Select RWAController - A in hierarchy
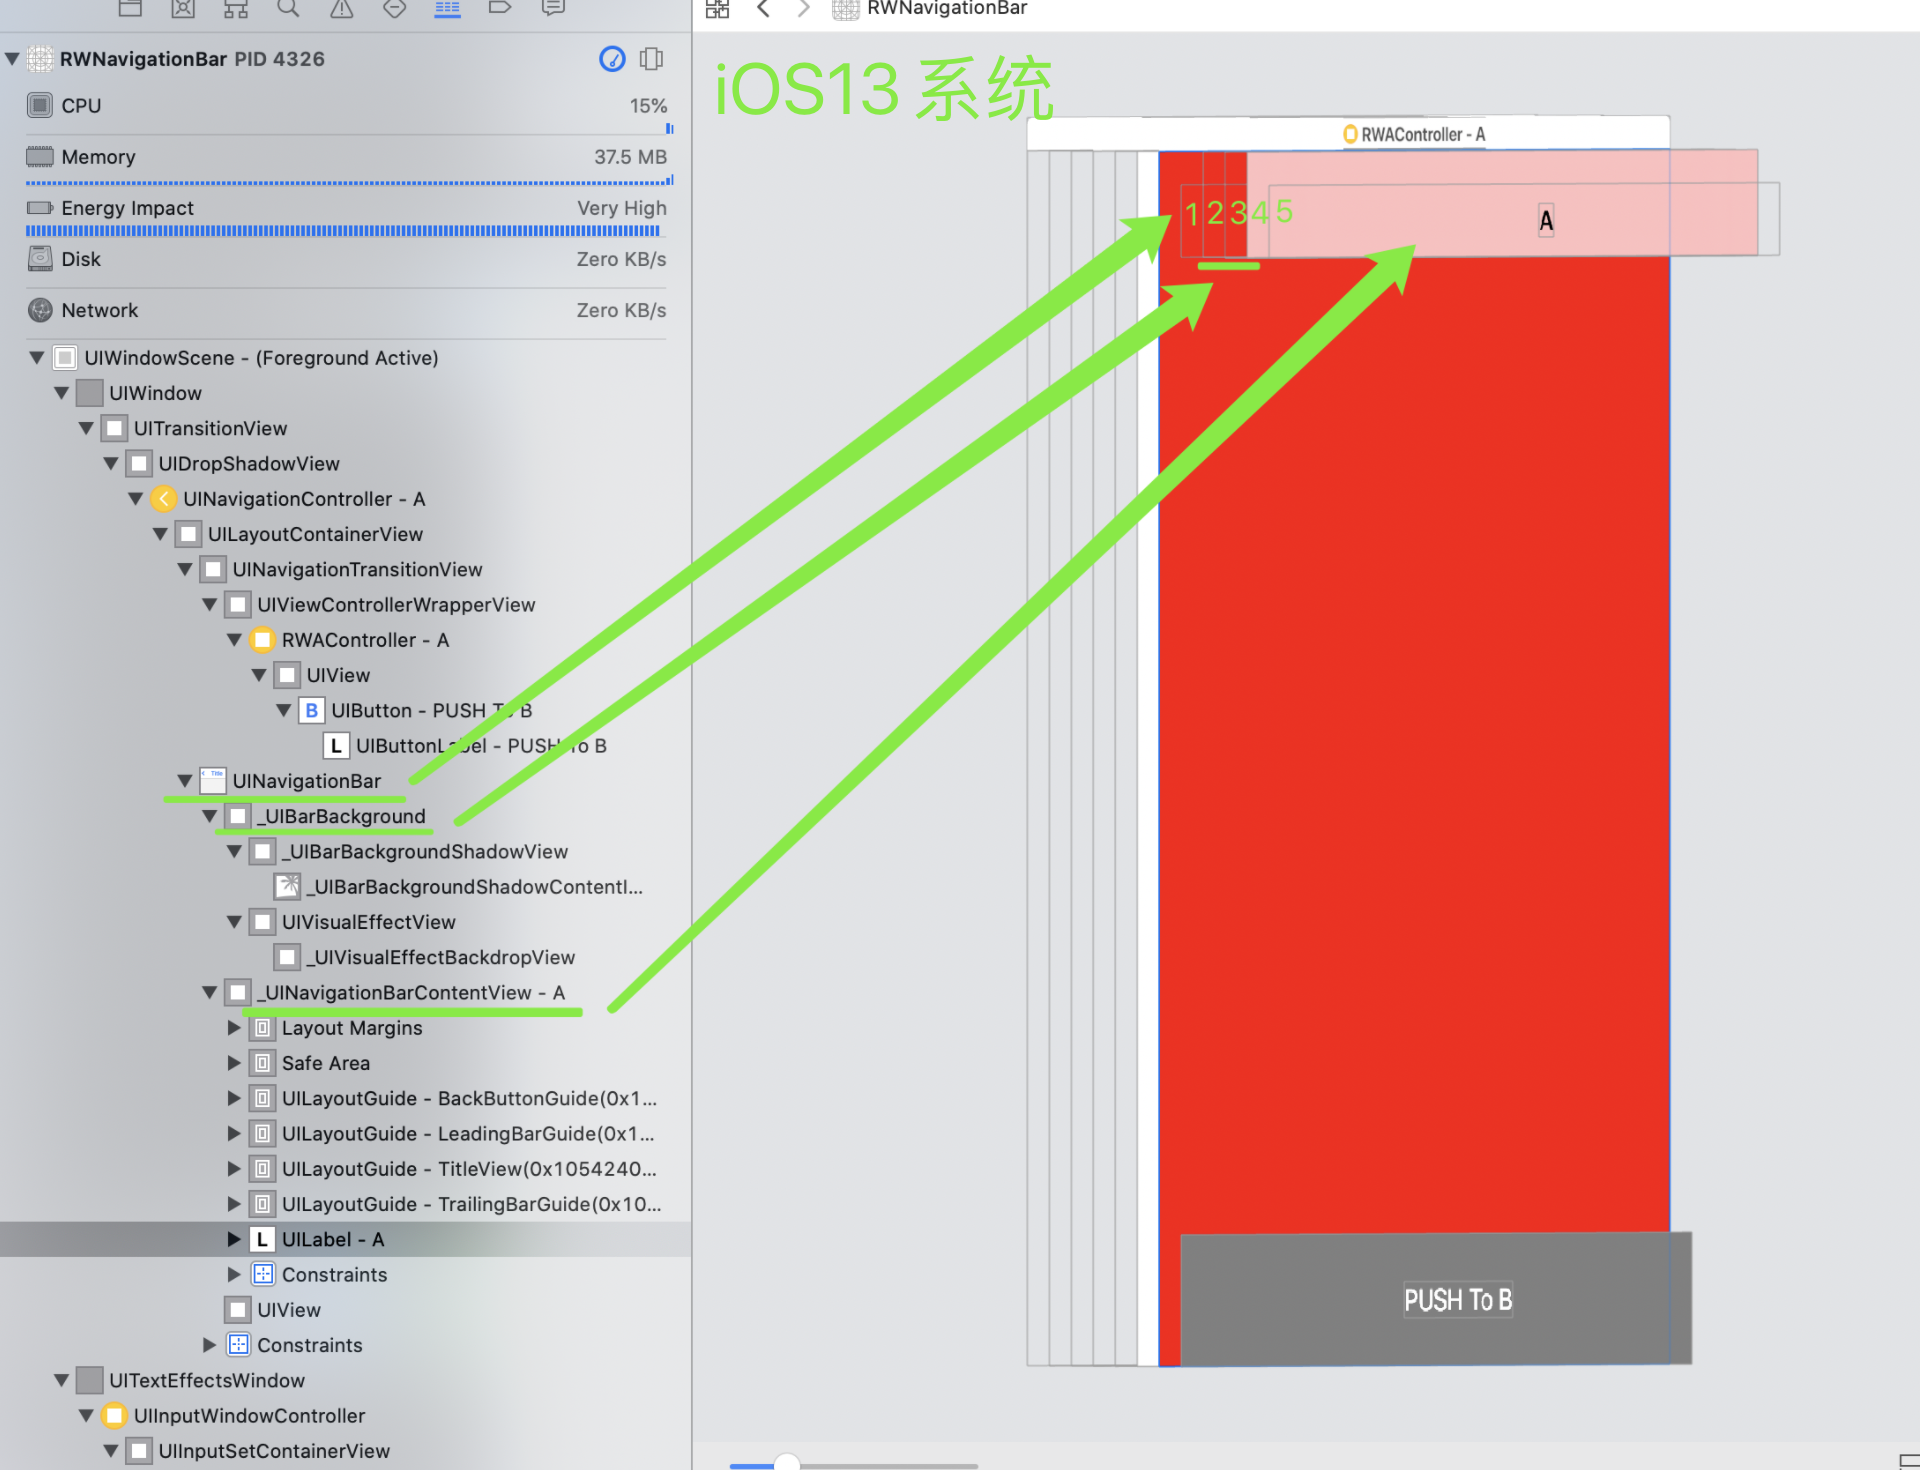Viewport: 1922px width, 1470px height. [365, 640]
